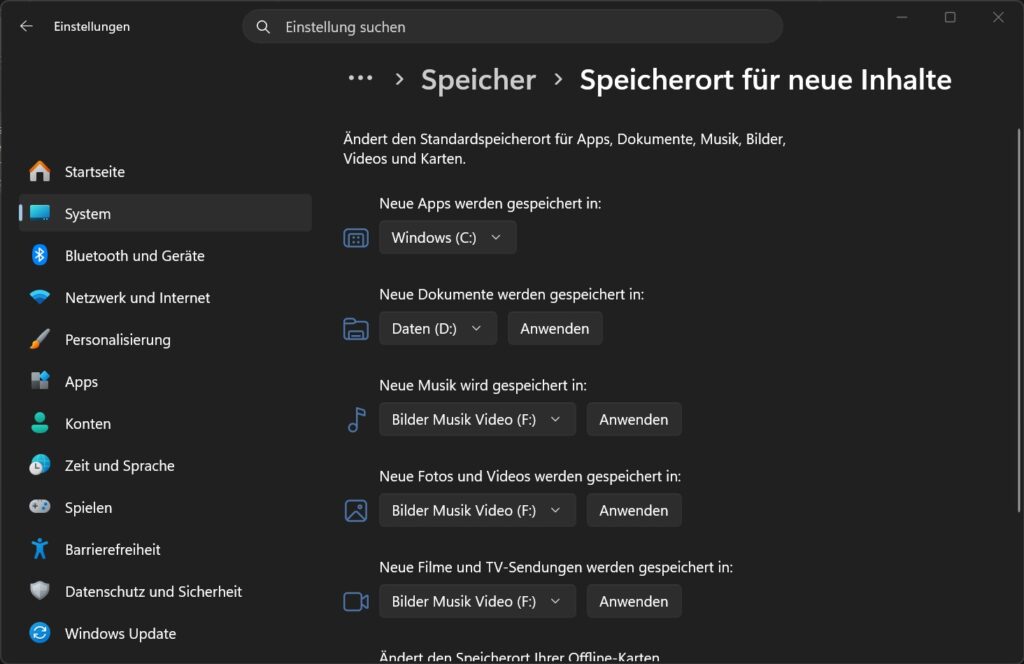Click the documents folder icon beside Daten (D:)
Viewport: 1024px width, 664px height.
click(356, 329)
